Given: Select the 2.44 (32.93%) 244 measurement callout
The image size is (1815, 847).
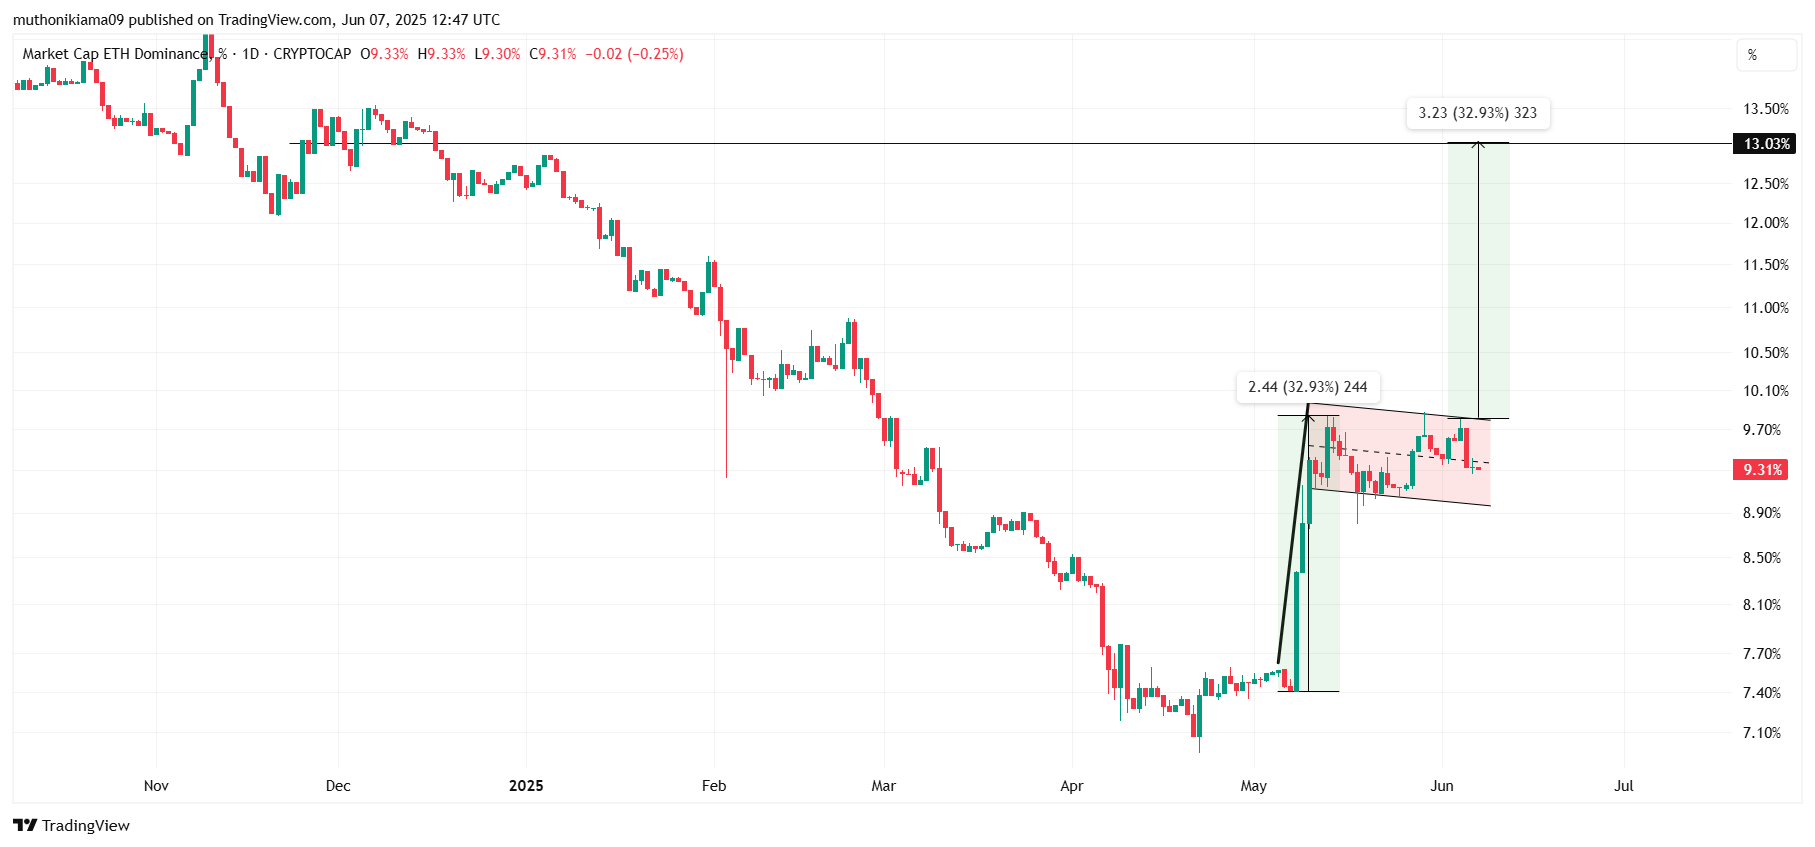Looking at the screenshot, I should point(1308,388).
